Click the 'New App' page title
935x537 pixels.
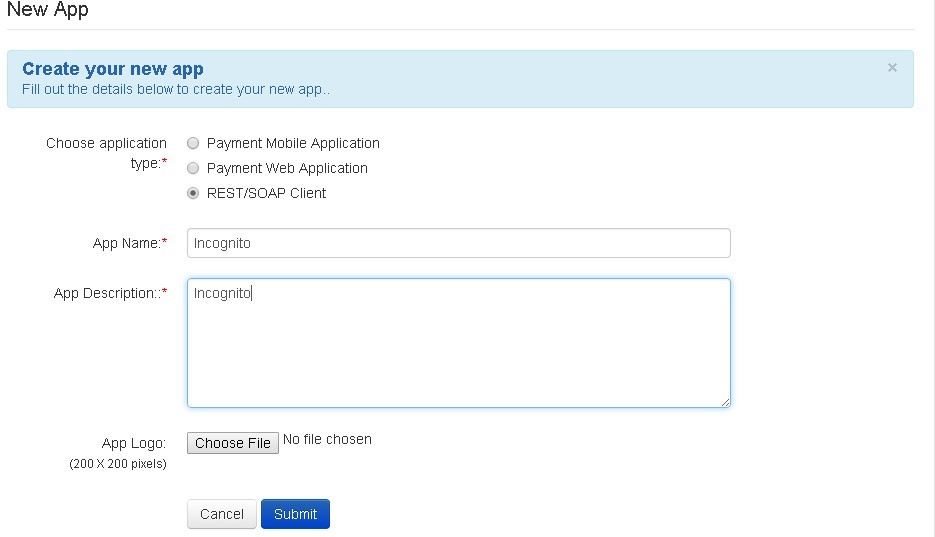coord(48,10)
